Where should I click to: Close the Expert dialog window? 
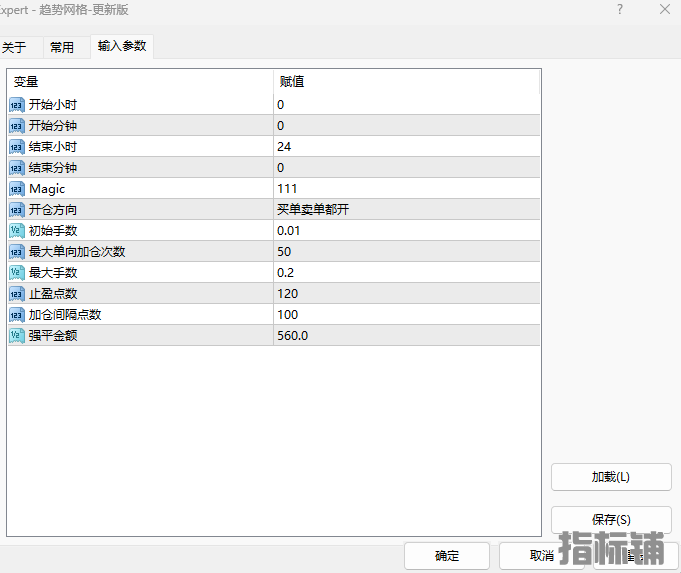pyautogui.click(x=664, y=9)
